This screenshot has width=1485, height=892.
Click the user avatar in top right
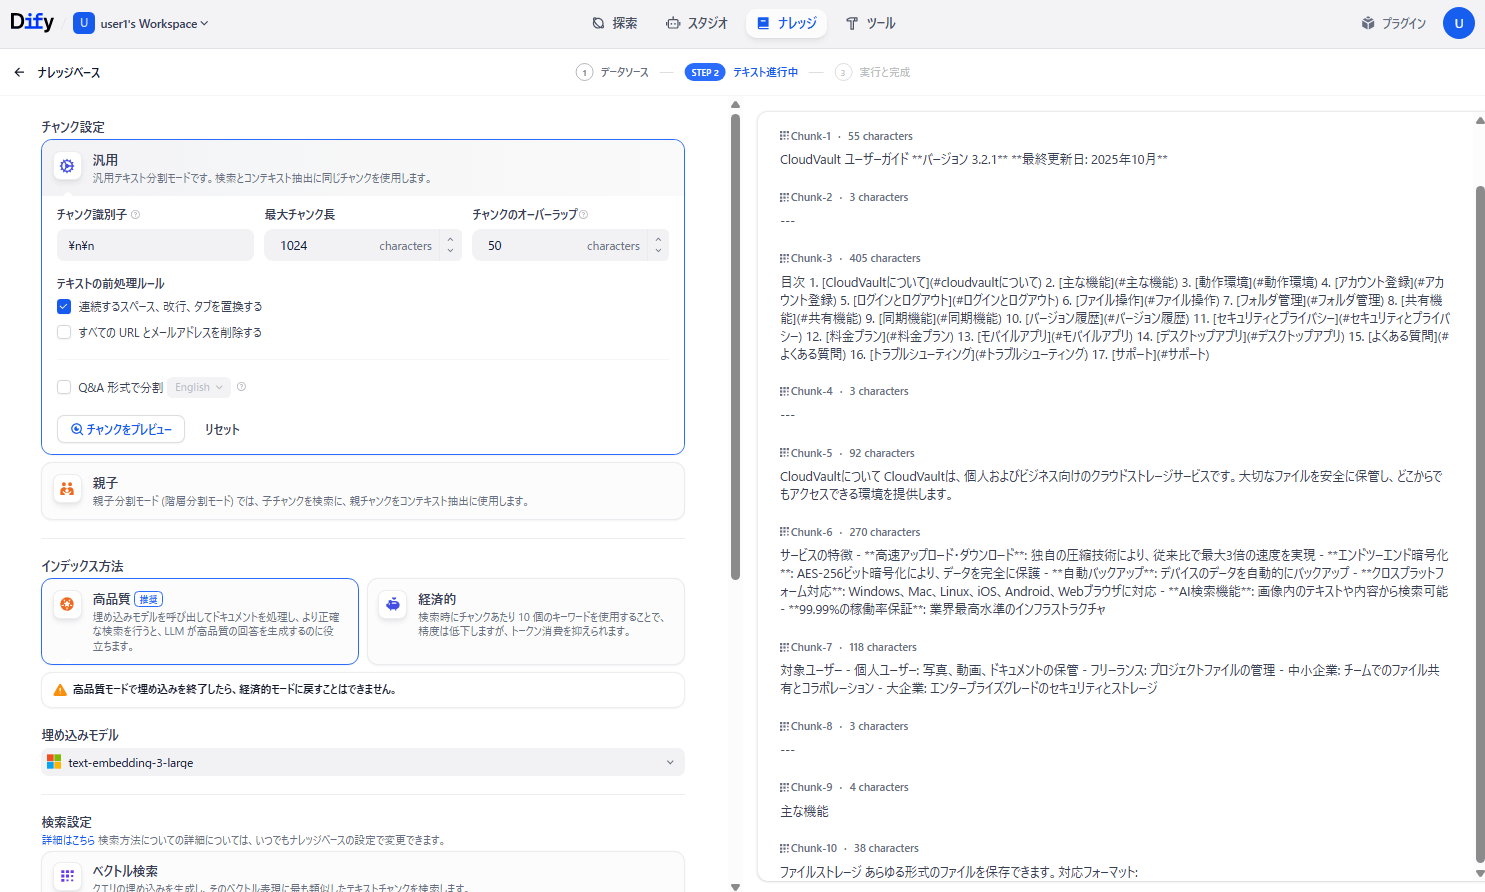(x=1458, y=23)
